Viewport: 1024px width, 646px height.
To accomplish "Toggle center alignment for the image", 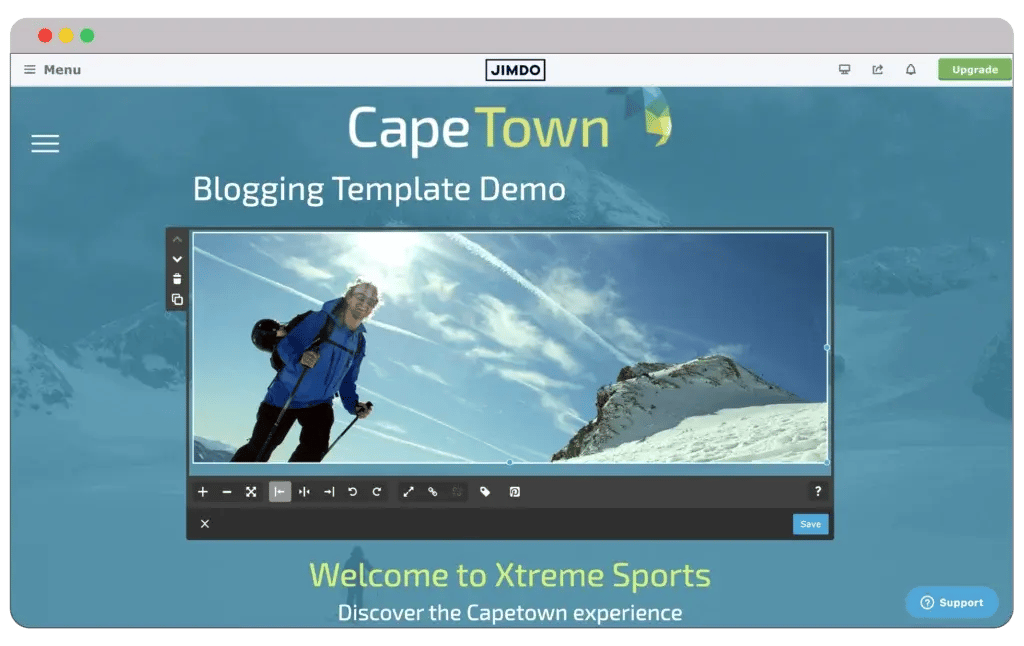I will [304, 492].
